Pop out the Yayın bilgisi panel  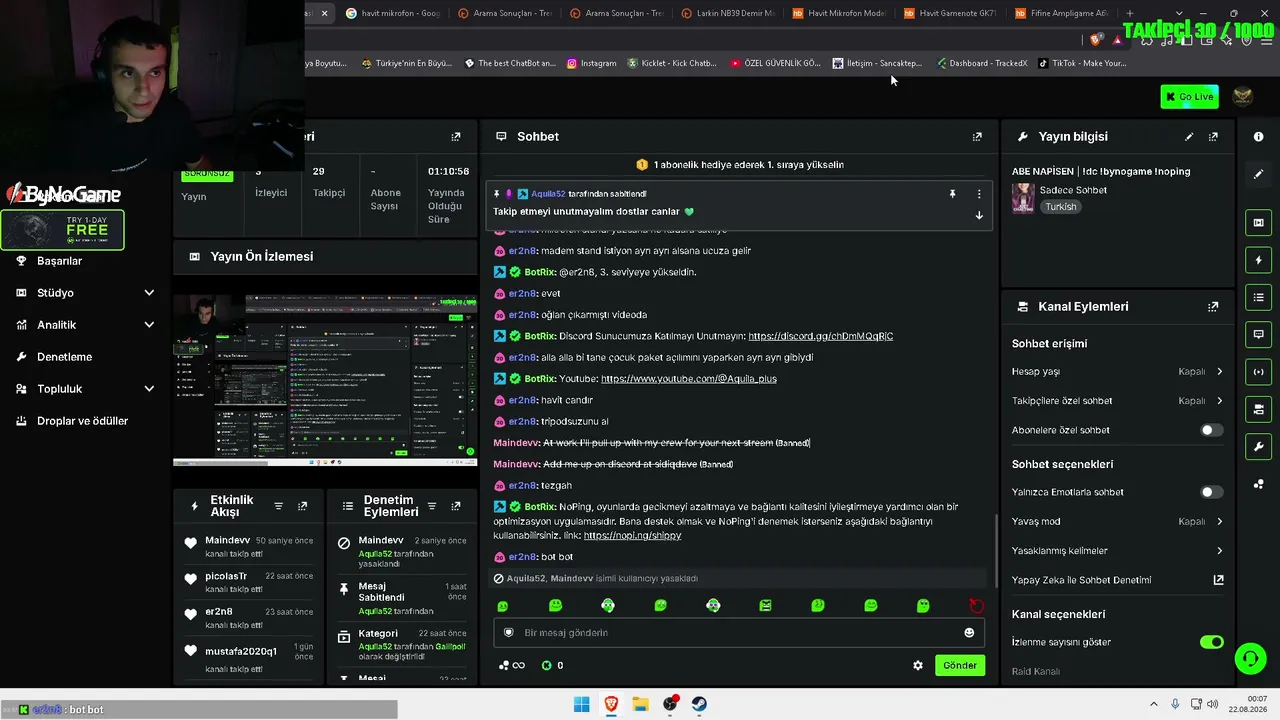point(1213,137)
